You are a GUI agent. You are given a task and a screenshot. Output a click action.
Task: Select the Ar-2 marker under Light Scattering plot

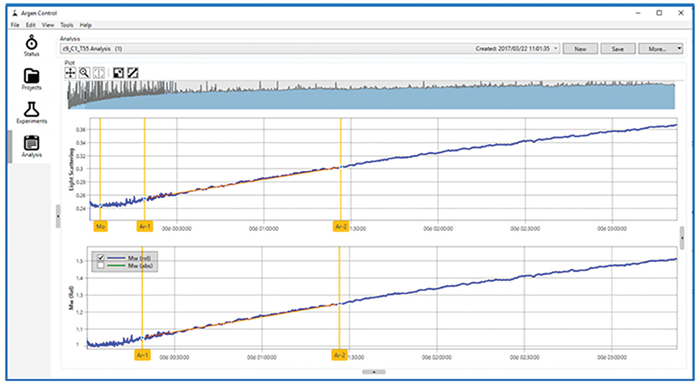(341, 226)
